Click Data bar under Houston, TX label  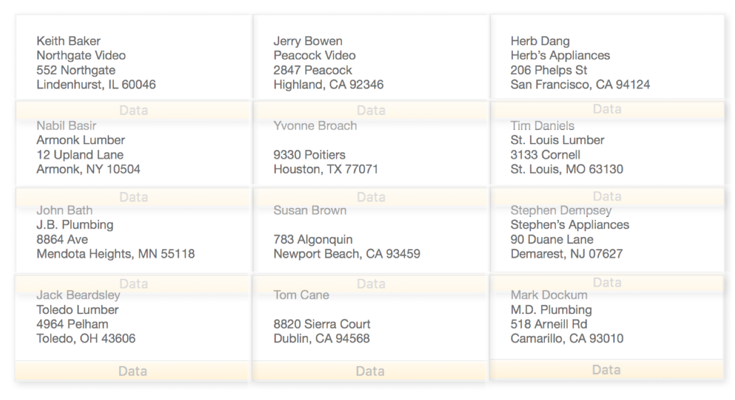[x=370, y=197]
